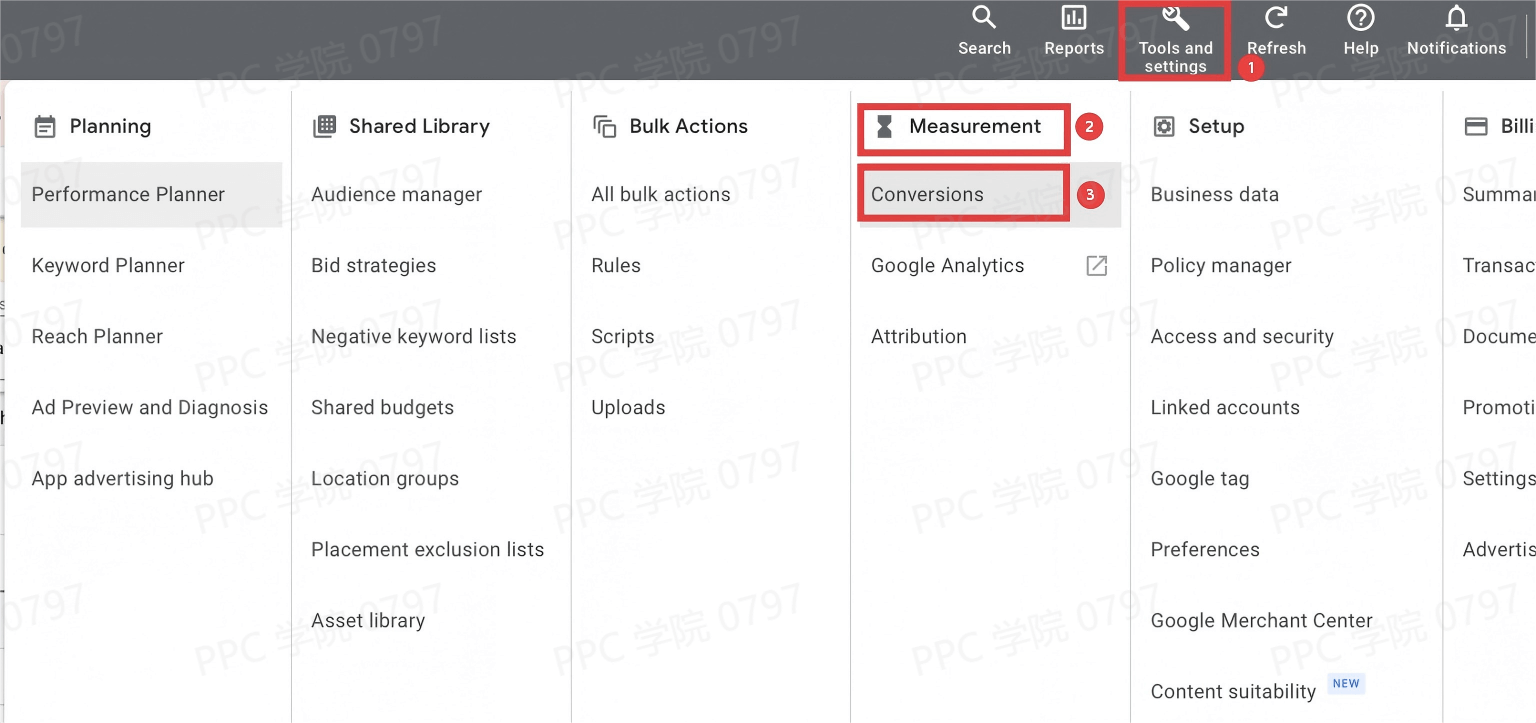
Task: Open the Help question mark icon
Action: [1360, 18]
